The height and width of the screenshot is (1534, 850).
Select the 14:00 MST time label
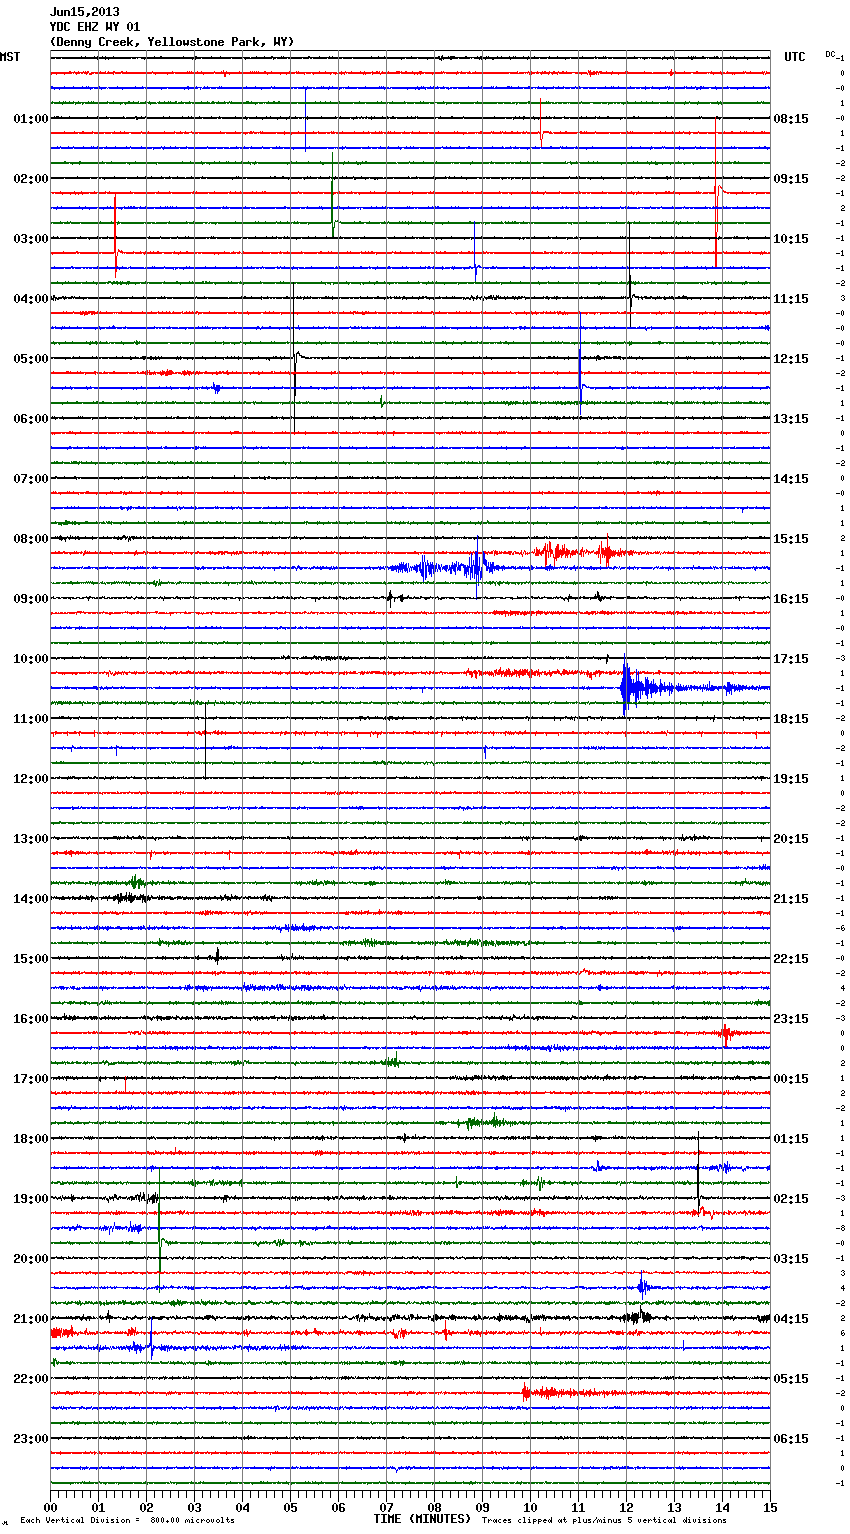31,899
